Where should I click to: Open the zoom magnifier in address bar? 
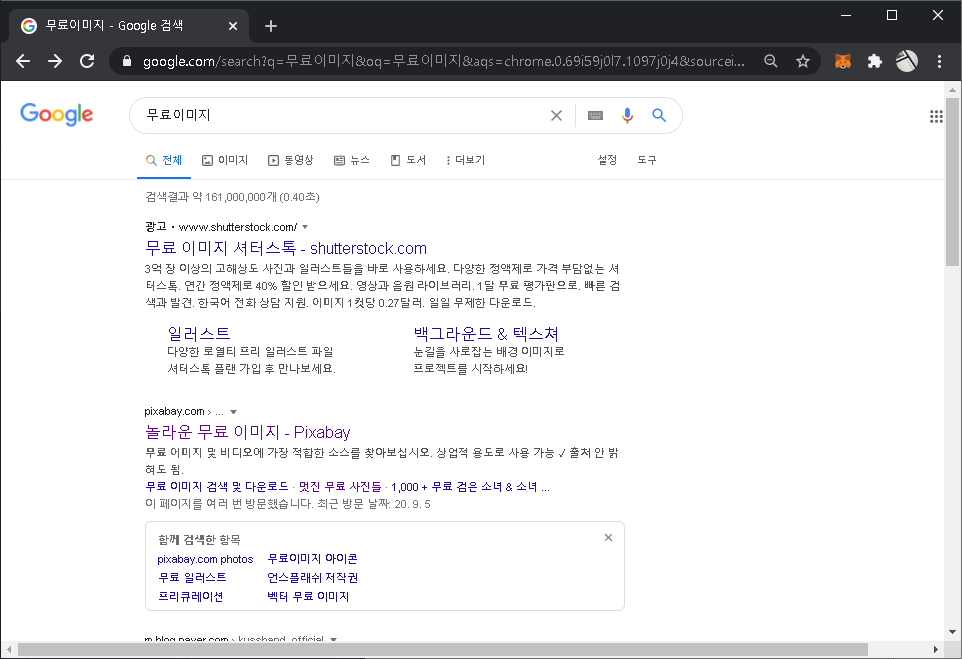coord(771,61)
